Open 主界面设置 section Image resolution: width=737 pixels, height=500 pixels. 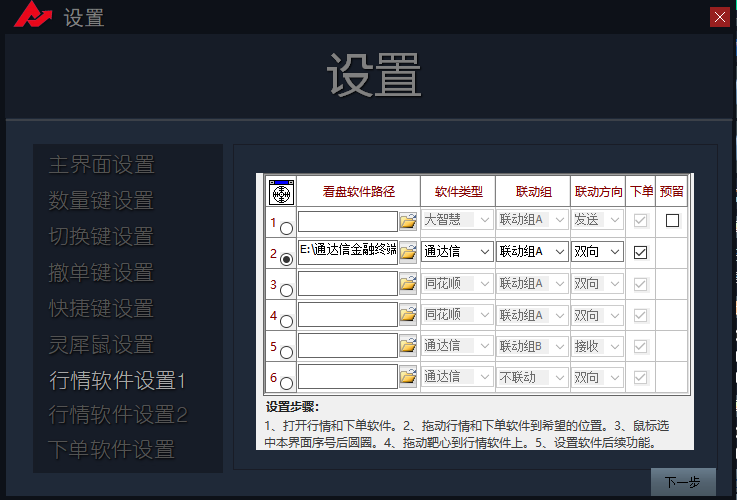click(102, 165)
